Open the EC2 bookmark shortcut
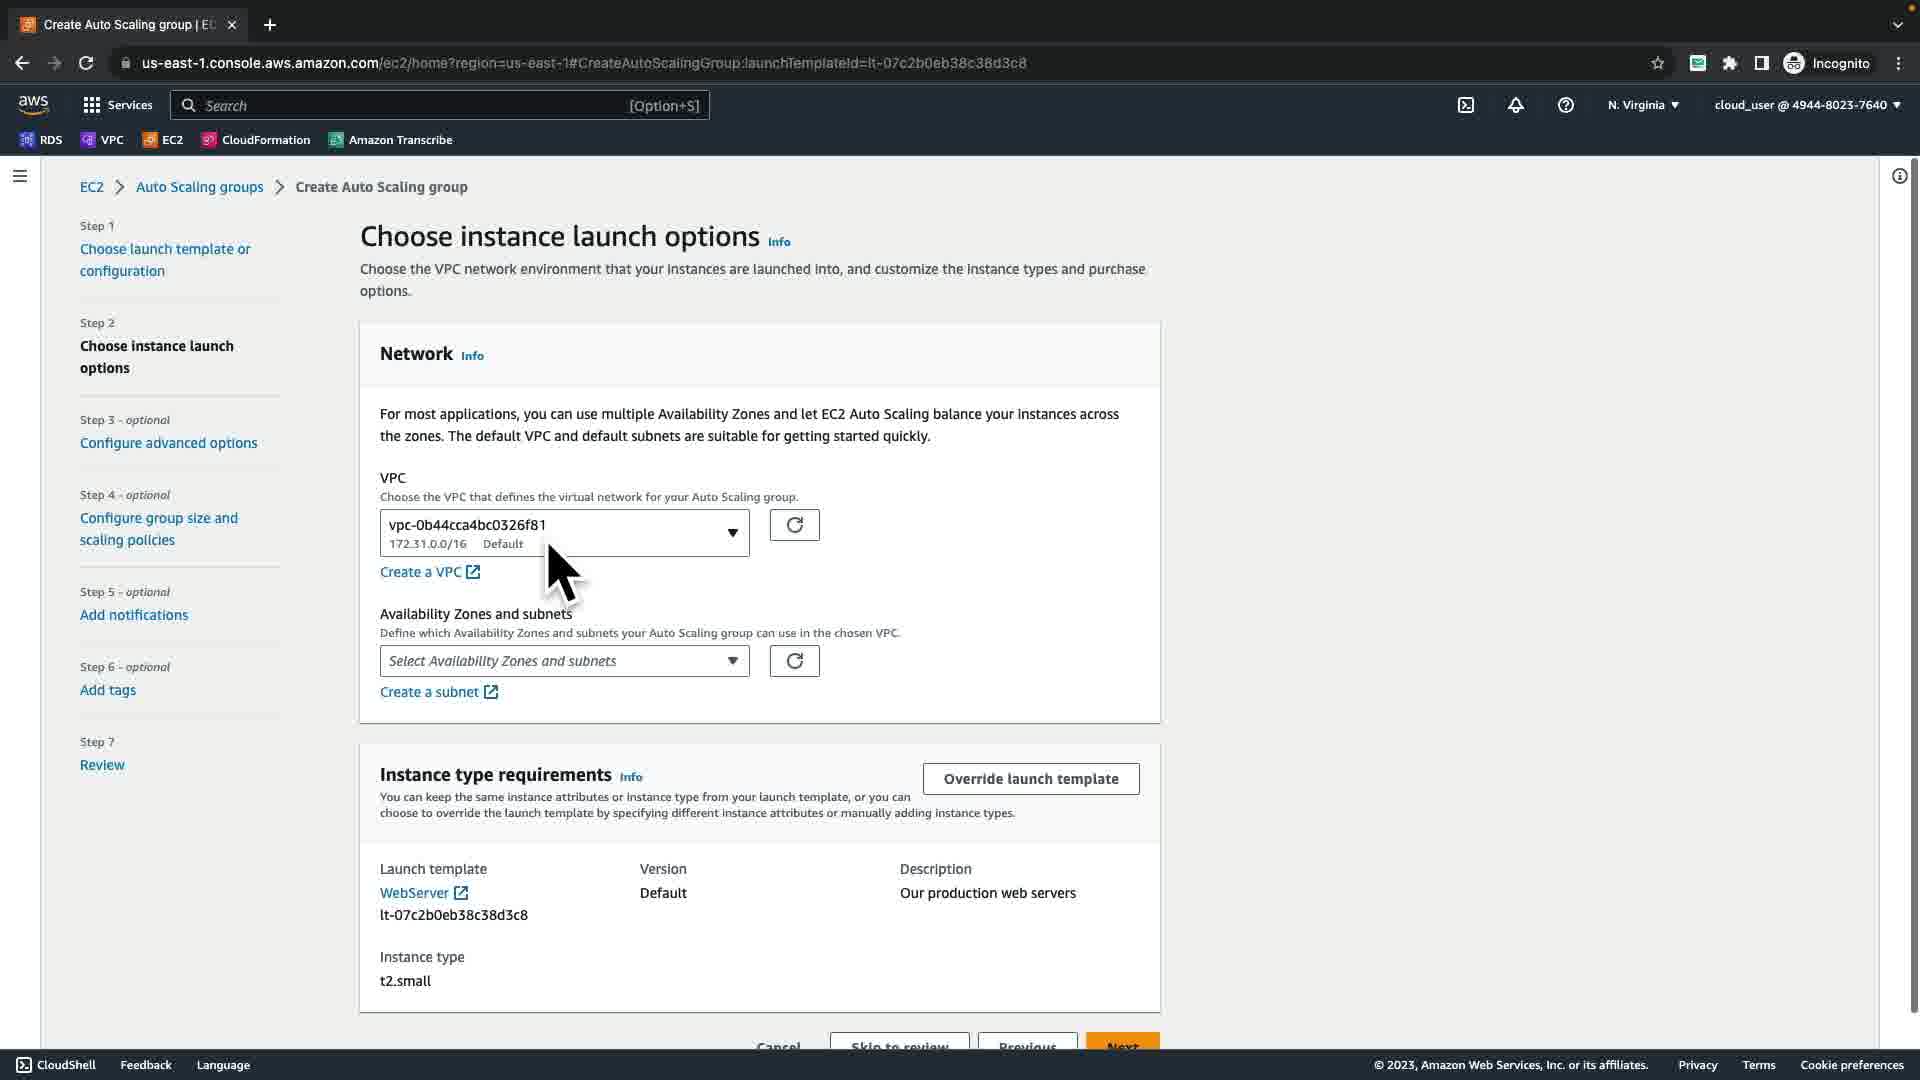1920x1080 pixels. click(163, 140)
